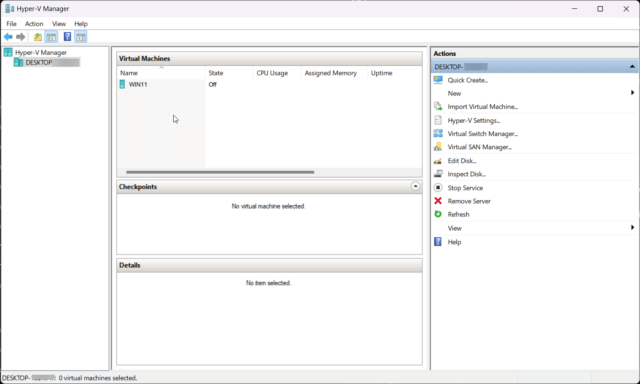Click the Back arrow toolbar icon
The width and height of the screenshot is (640, 384).
click(8, 37)
